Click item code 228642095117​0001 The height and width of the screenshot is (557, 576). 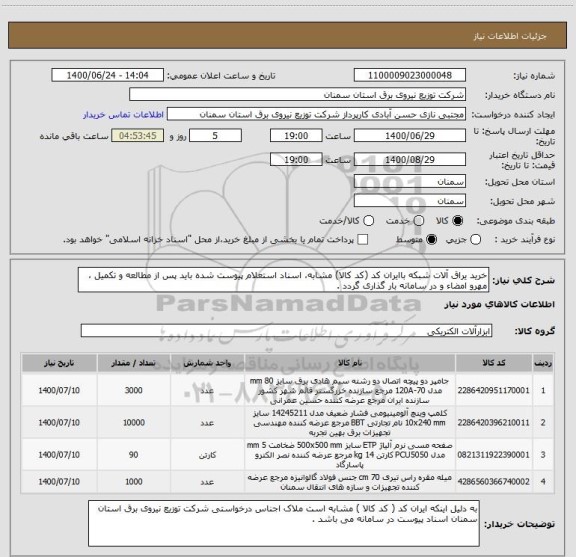click(493, 390)
